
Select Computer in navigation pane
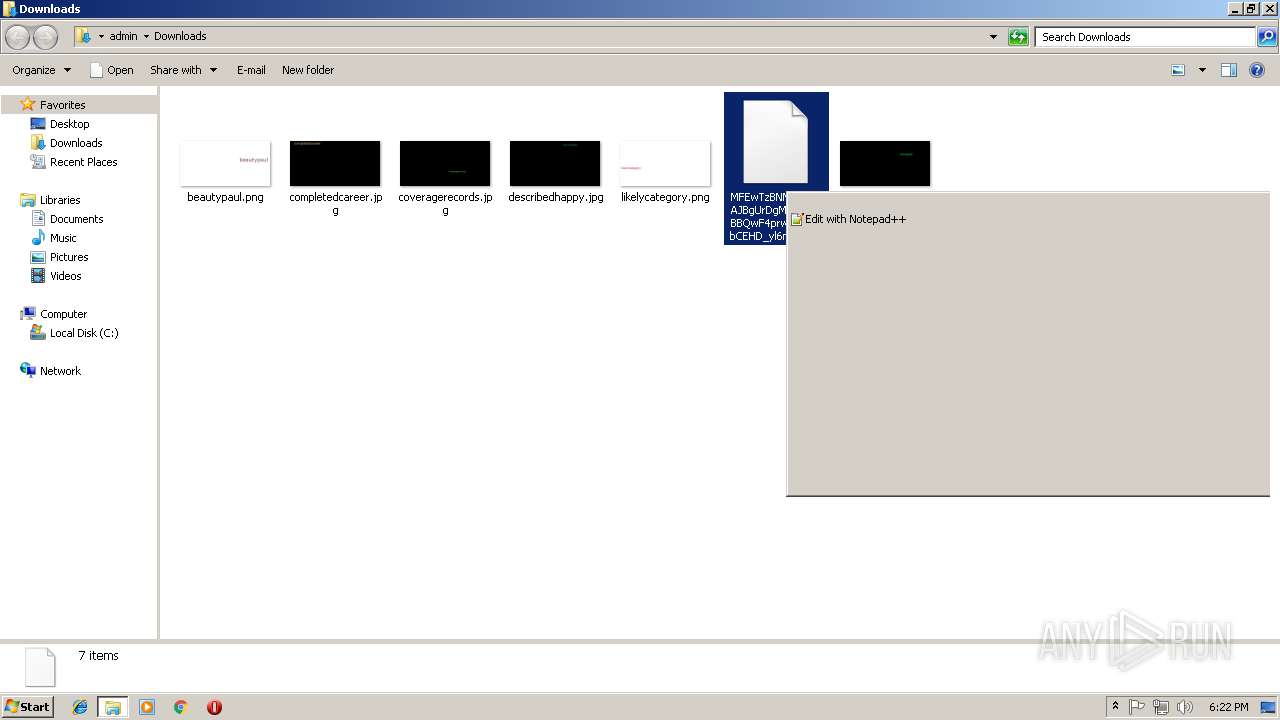pyautogui.click(x=63, y=314)
